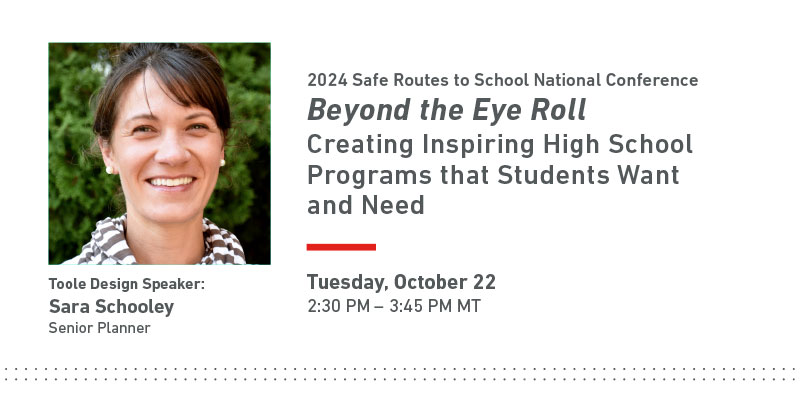
Task: Click the line "Creating Inspiring High School"
Action: (499, 143)
